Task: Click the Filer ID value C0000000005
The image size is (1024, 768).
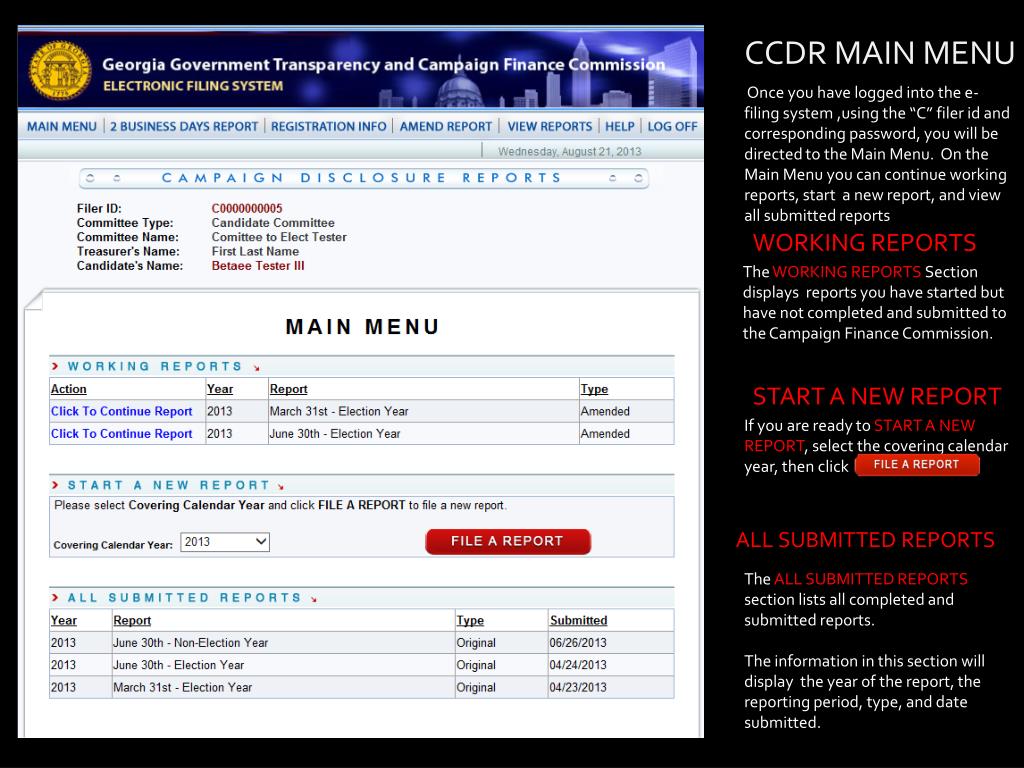Action: pyautogui.click(x=247, y=208)
